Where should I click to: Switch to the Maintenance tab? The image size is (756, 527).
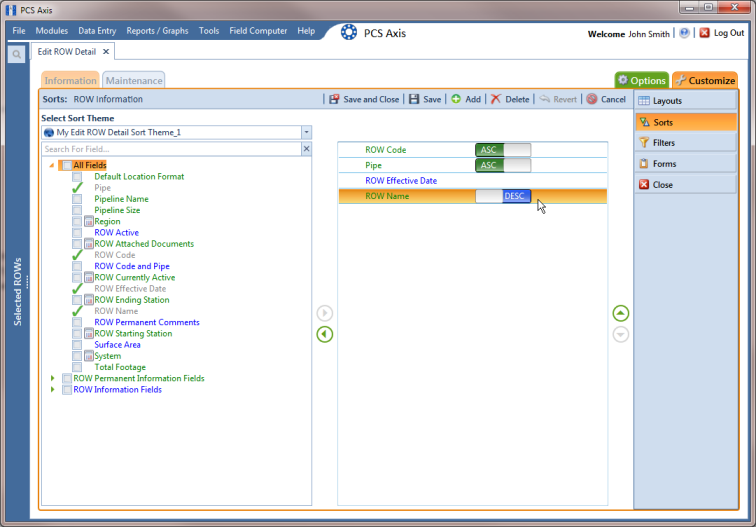134,81
